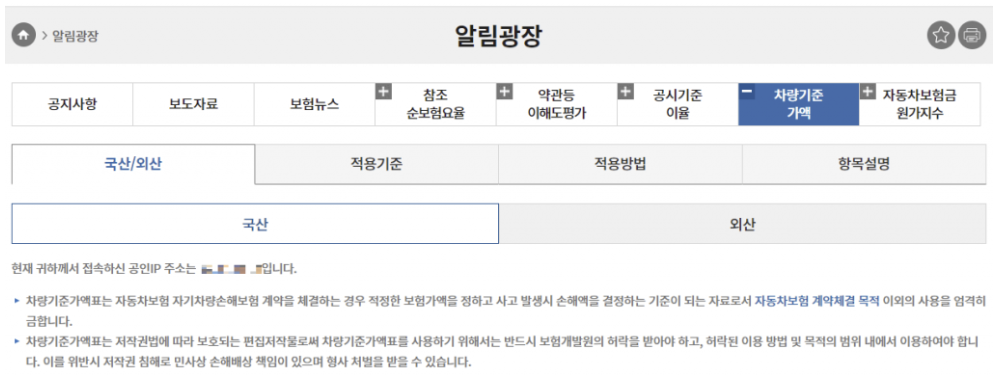Click the 알림광장 breadcrumb link
This screenshot has width=996, height=381.
(x=75, y=36)
